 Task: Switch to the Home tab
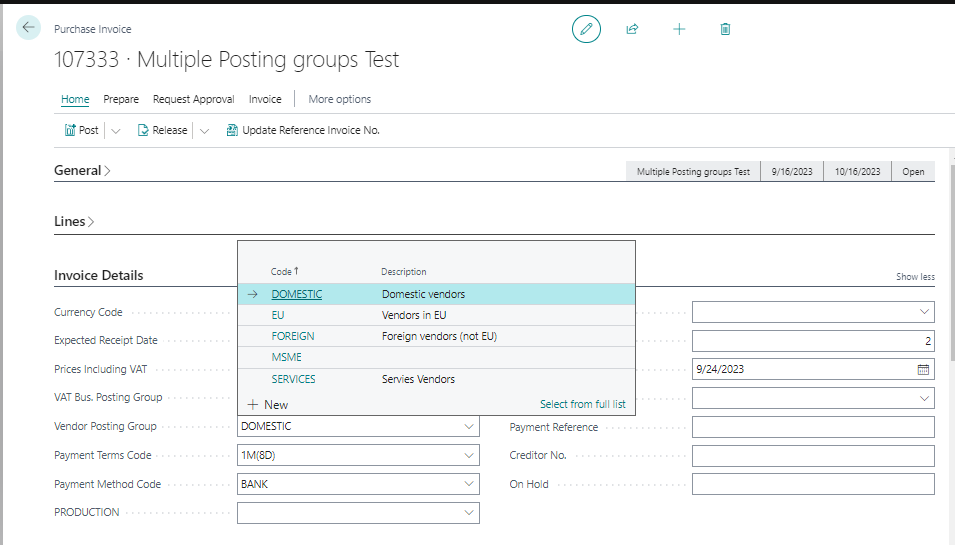[x=75, y=99]
